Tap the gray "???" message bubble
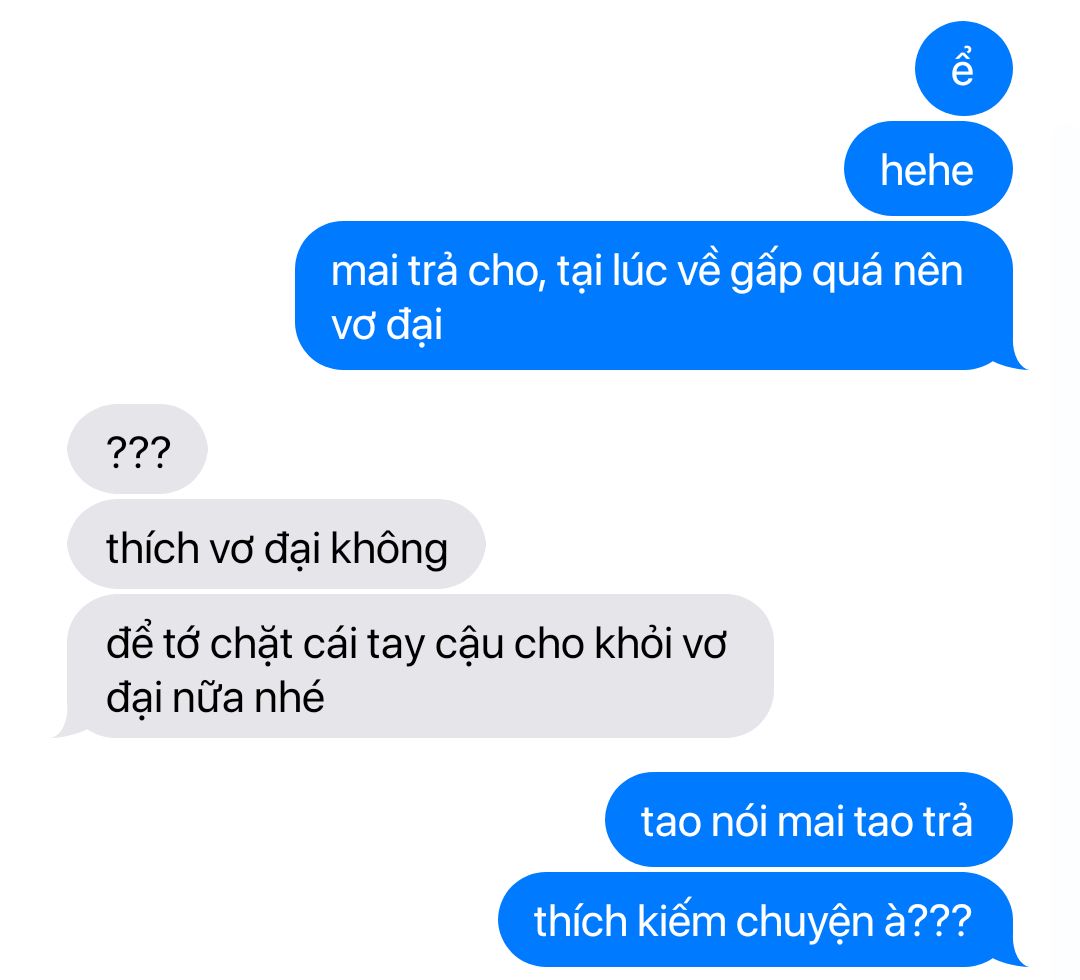The width and height of the screenshot is (1080, 980). [137, 449]
